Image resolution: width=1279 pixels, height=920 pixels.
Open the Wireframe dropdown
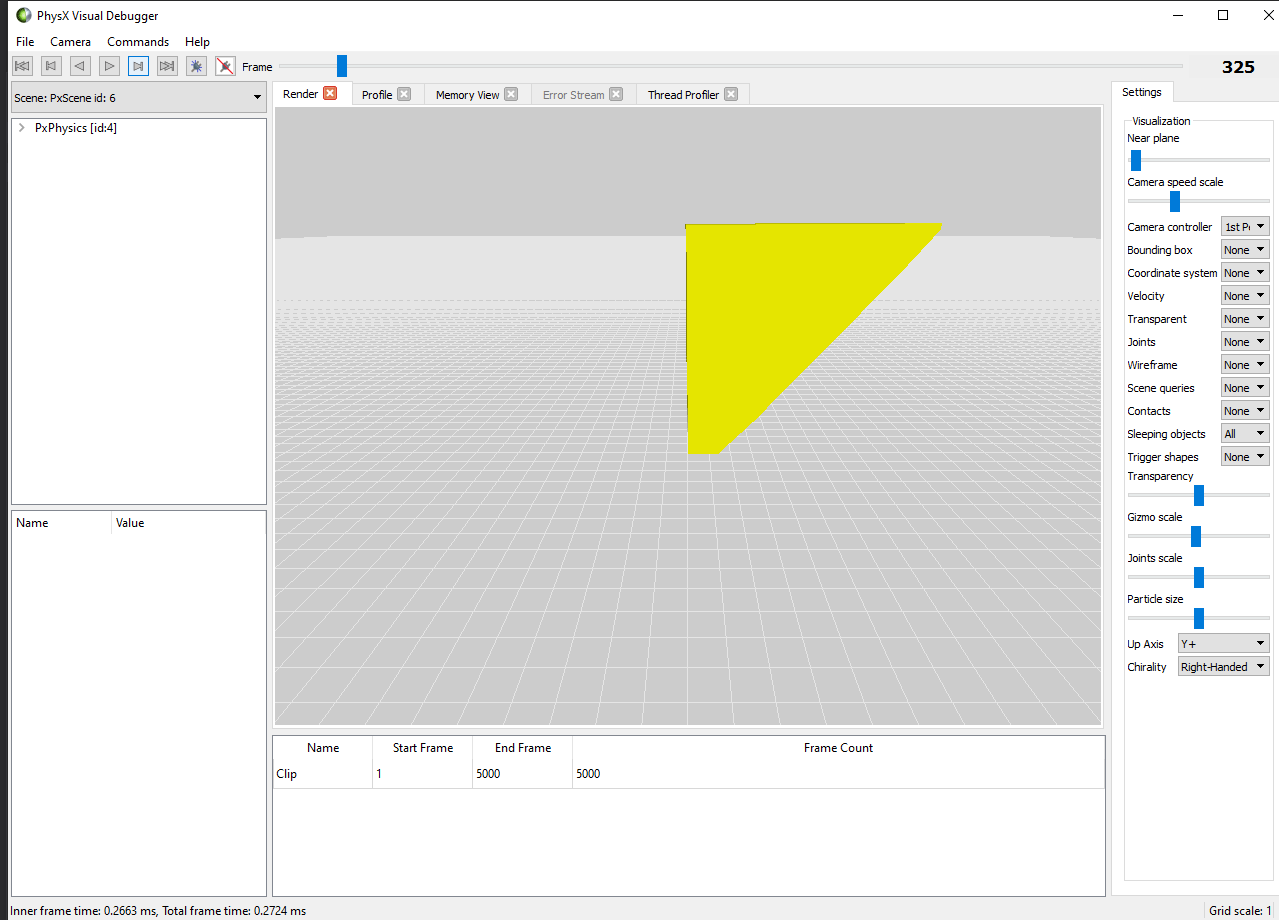1245,365
